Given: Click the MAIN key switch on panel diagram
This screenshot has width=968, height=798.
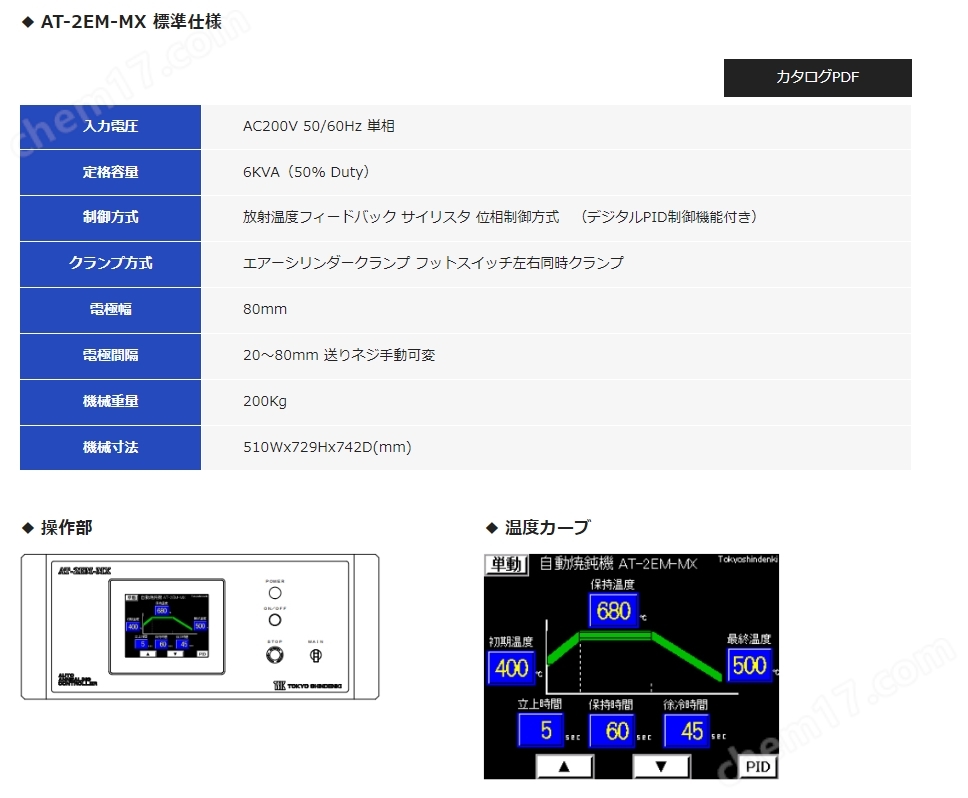Looking at the screenshot, I should [x=315, y=655].
